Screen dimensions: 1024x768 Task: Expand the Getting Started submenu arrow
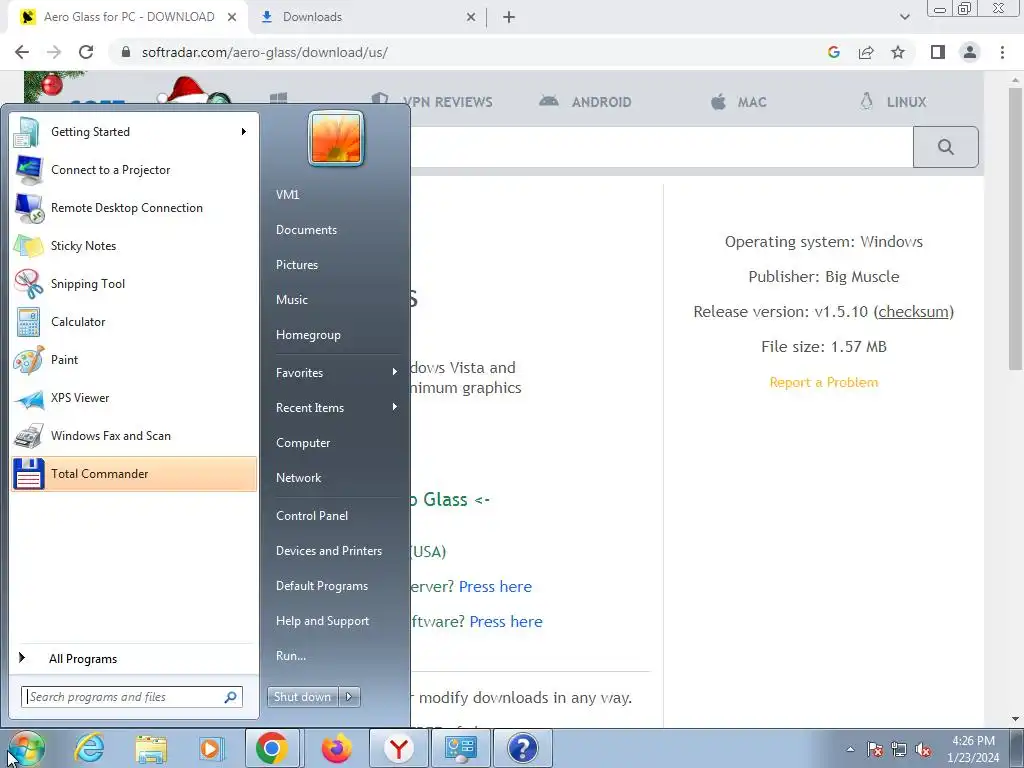tap(244, 132)
